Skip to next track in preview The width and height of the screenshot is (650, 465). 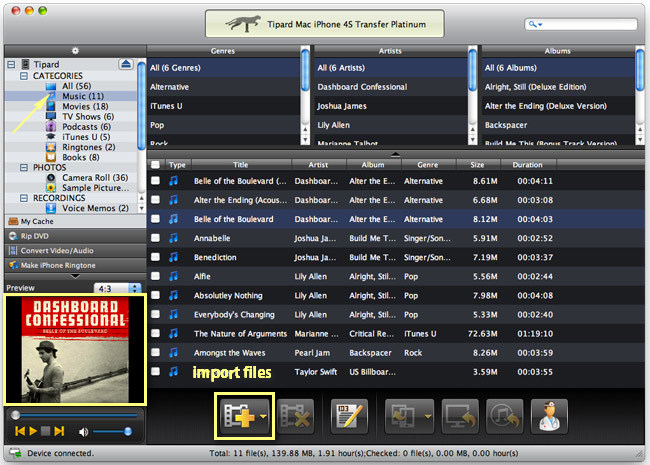[x=59, y=431]
